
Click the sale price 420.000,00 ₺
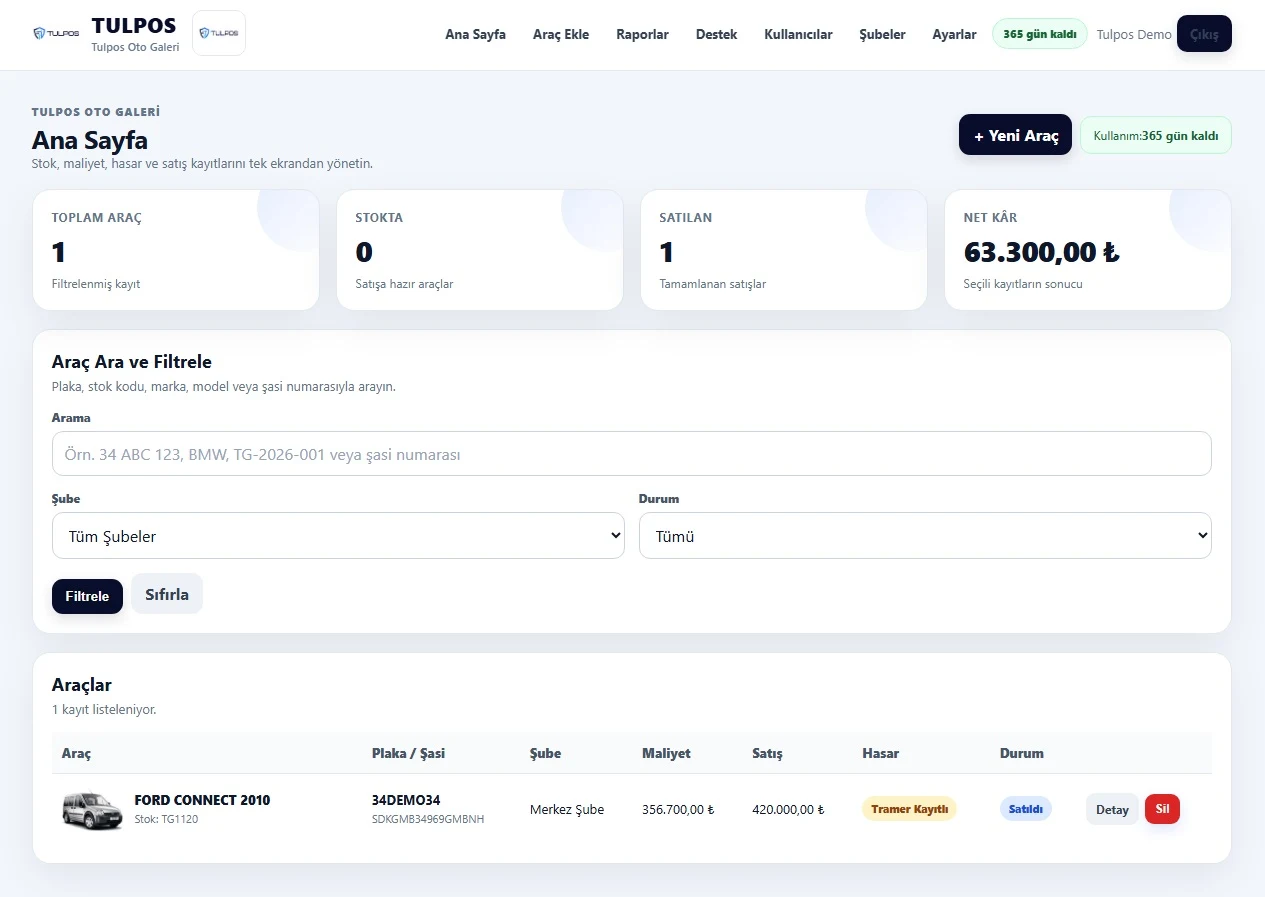pos(788,809)
